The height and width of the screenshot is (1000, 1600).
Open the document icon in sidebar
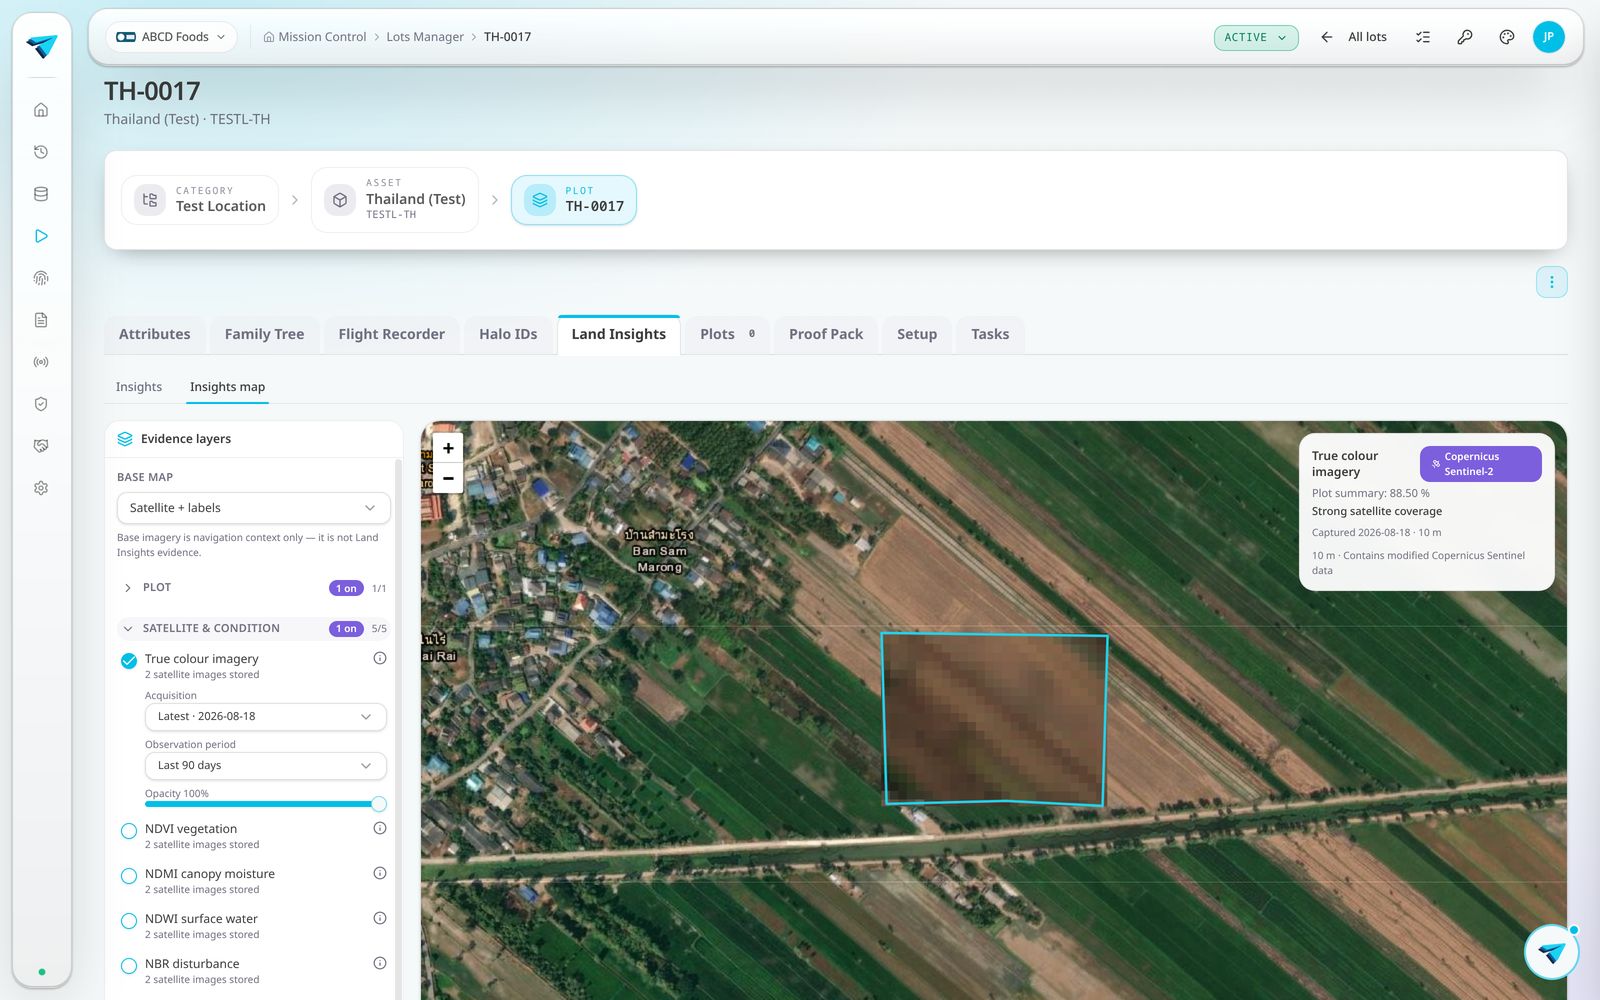[41, 320]
